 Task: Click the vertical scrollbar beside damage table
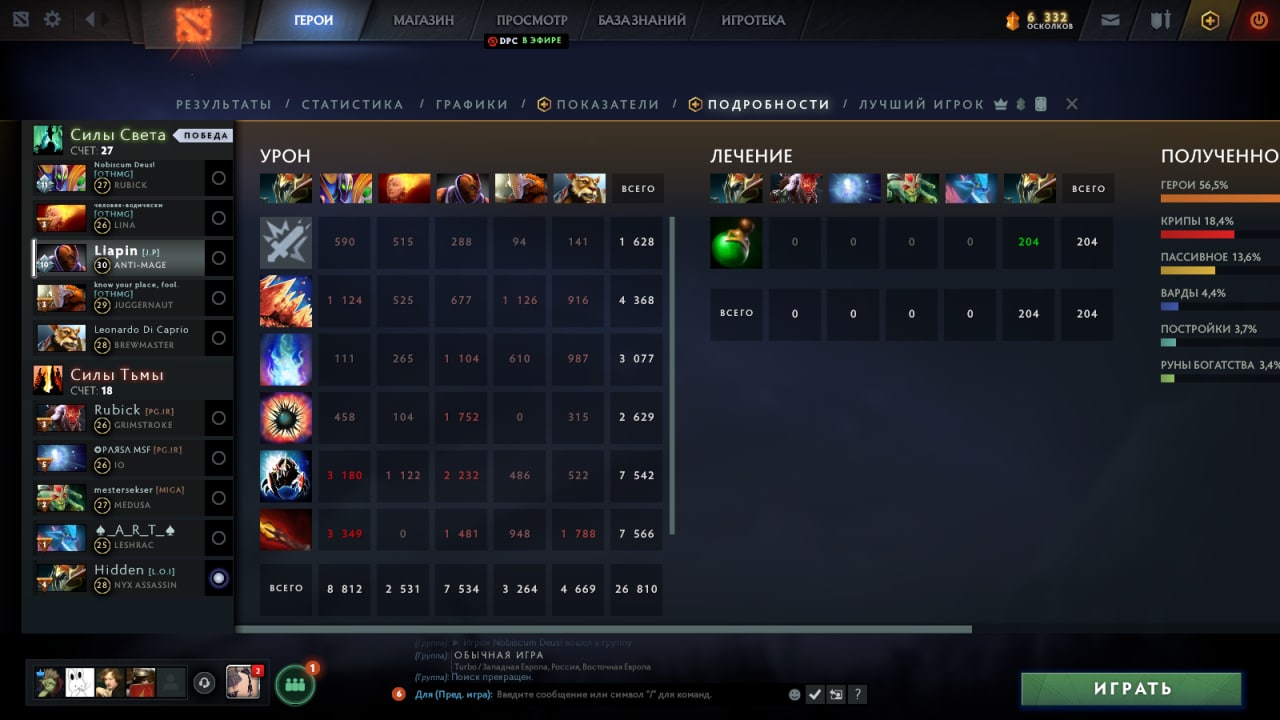(x=672, y=376)
